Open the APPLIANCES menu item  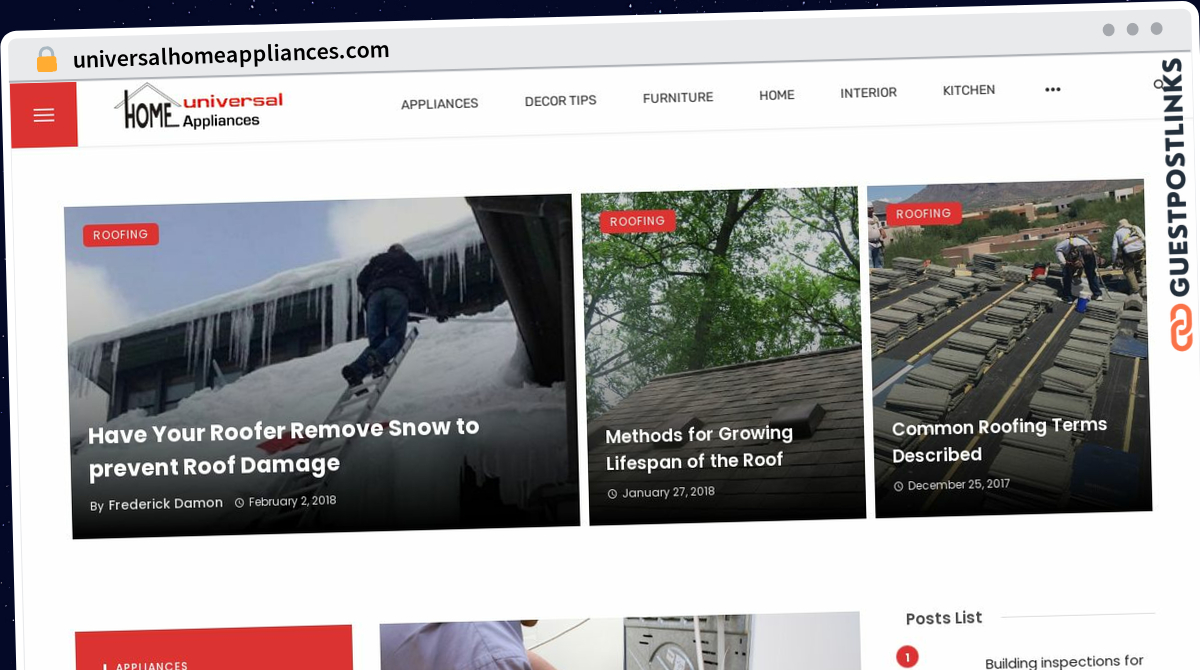(439, 103)
